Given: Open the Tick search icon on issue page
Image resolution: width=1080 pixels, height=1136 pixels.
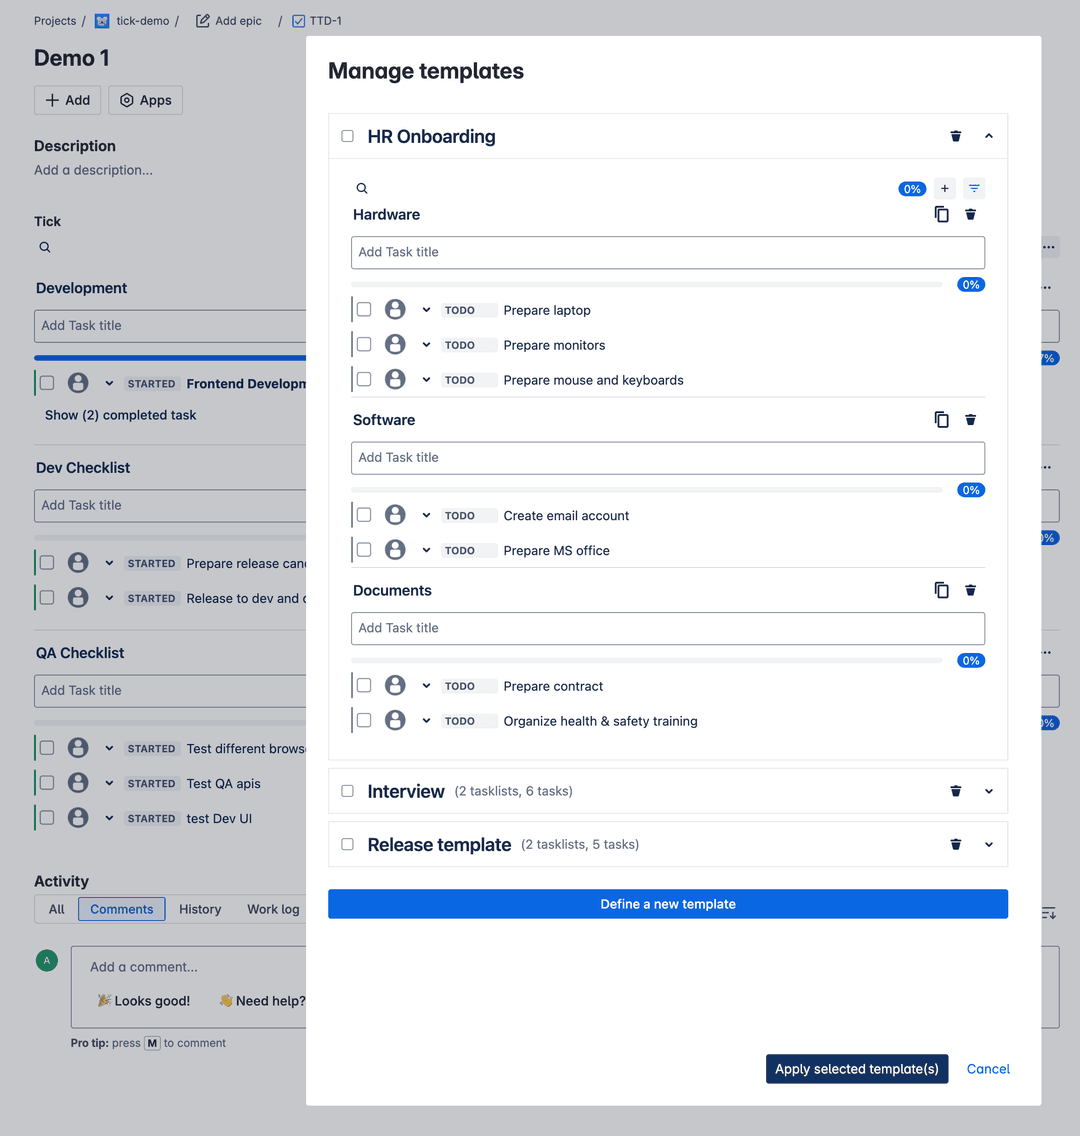Looking at the screenshot, I should (45, 247).
